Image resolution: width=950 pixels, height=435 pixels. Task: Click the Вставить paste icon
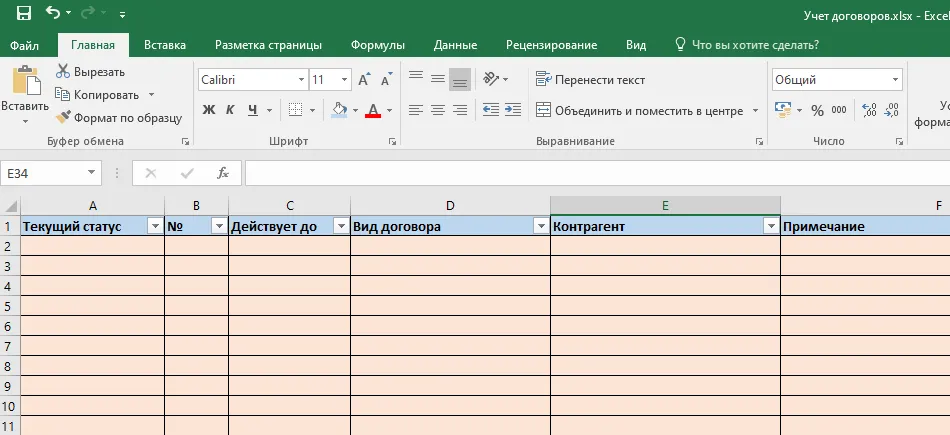tap(25, 80)
